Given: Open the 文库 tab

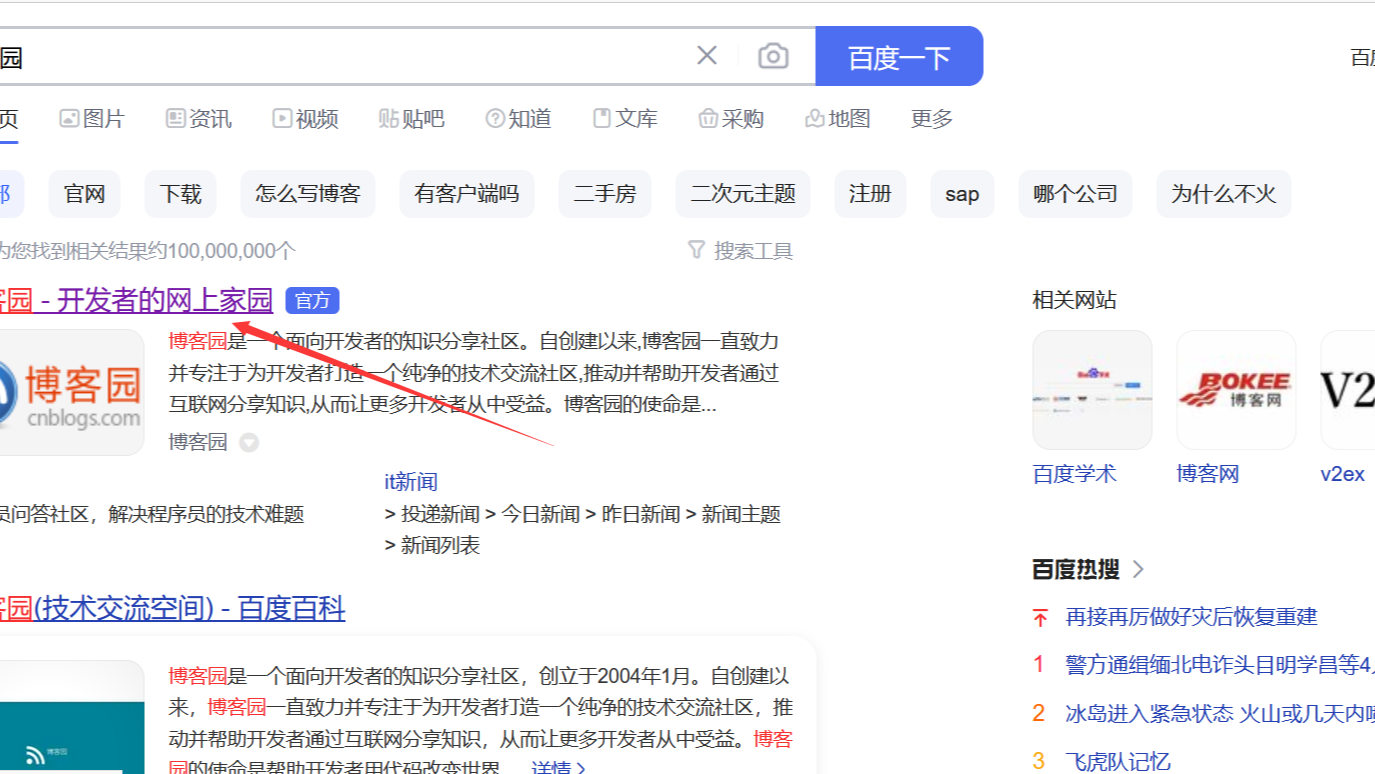Looking at the screenshot, I should pyautogui.click(x=625, y=119).
